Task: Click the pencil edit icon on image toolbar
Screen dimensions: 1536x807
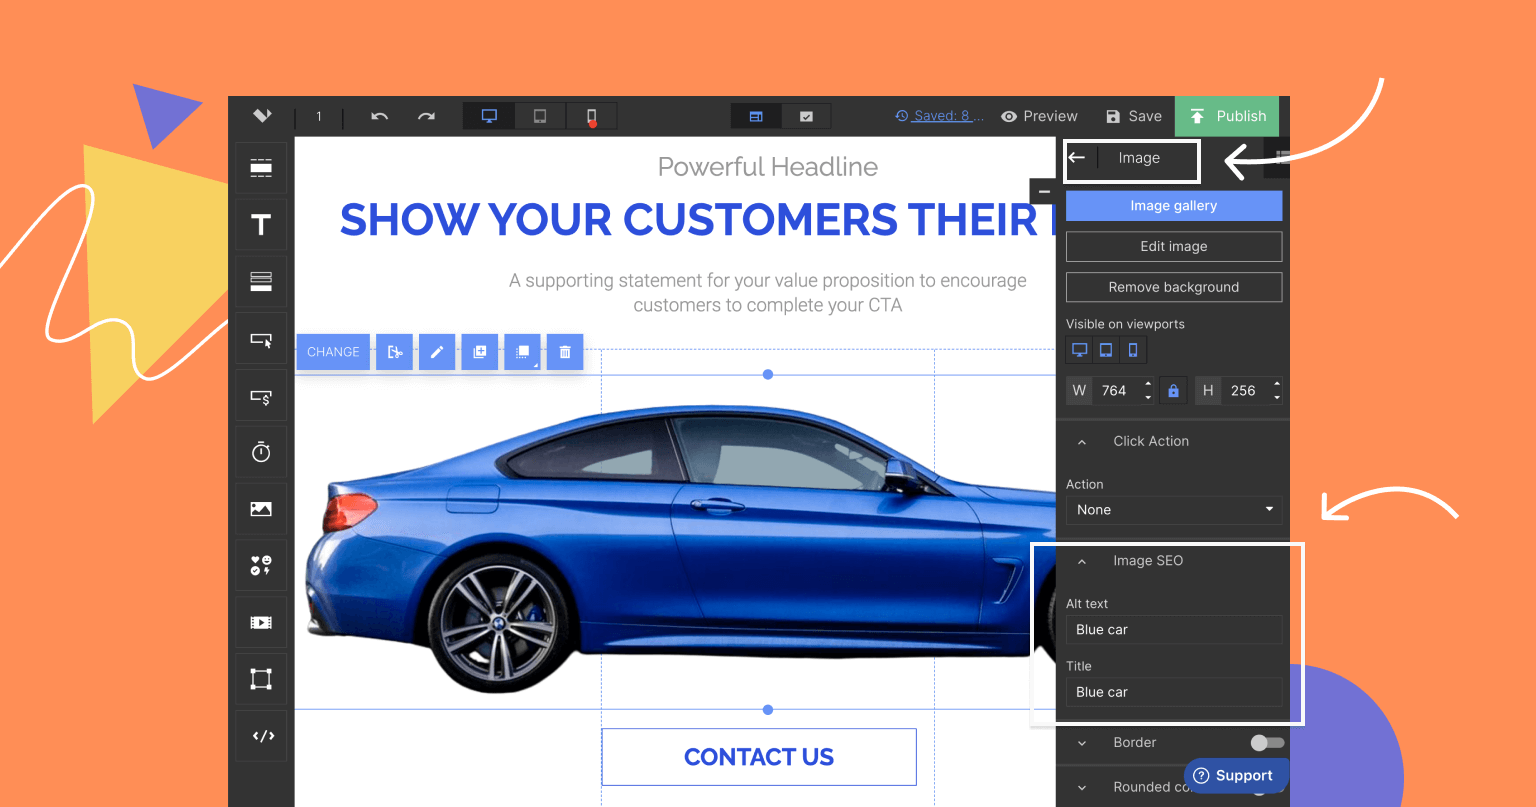Action: tap(437, 352)
